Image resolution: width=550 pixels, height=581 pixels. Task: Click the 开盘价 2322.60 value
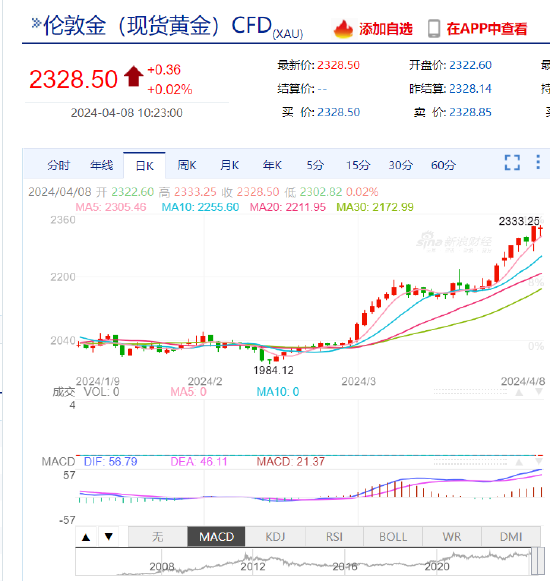coord(470,65)
